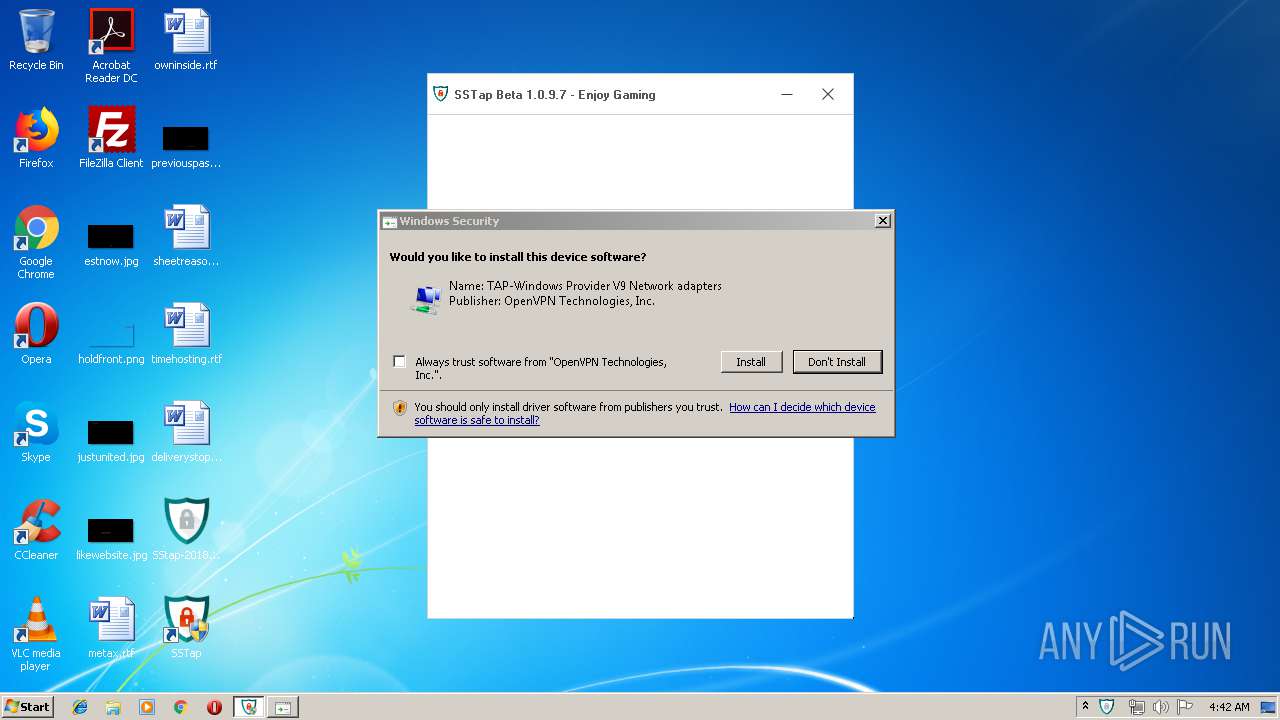Select the deliverystop... document file

[x=186, y=432]
